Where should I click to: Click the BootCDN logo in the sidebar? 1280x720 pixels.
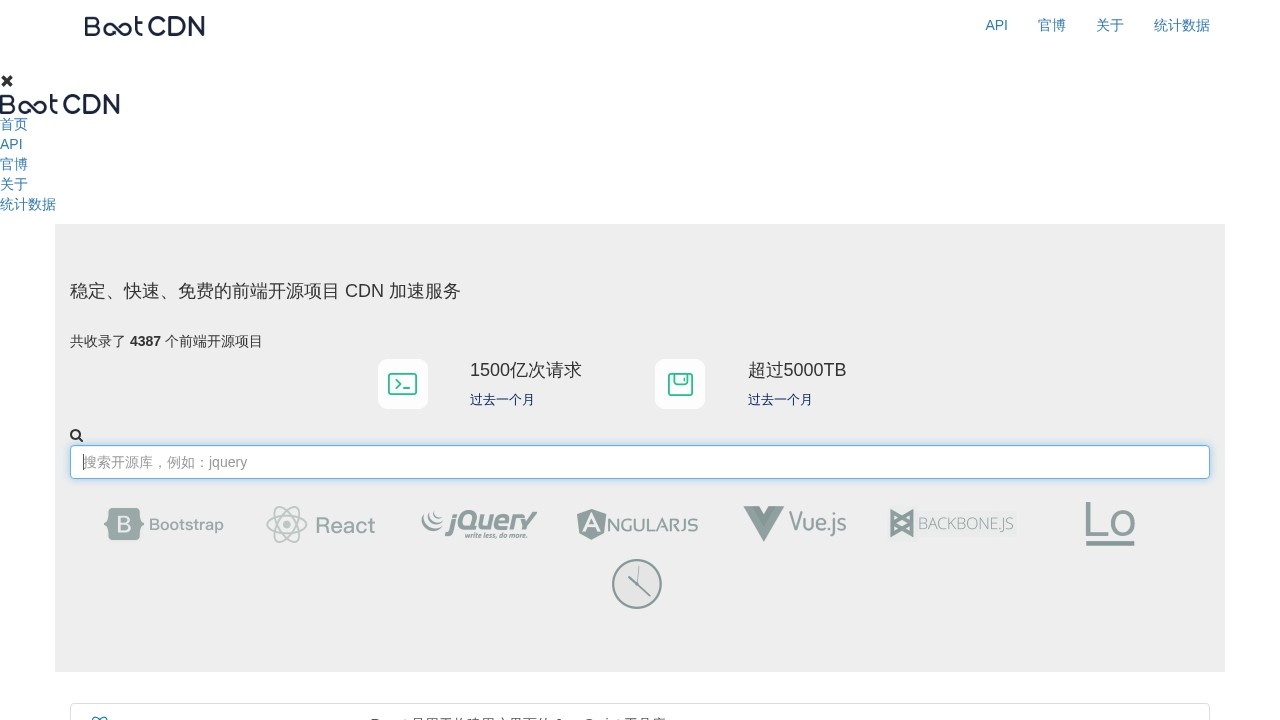[60, 104]
